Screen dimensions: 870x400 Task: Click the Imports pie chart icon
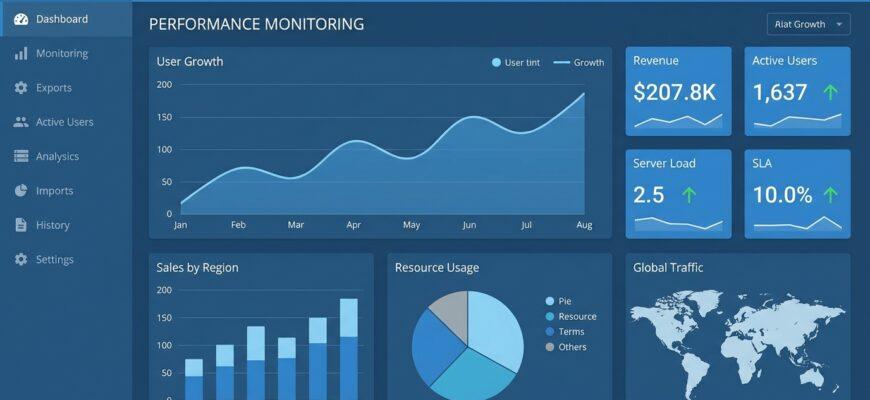(x=21, y=191)
